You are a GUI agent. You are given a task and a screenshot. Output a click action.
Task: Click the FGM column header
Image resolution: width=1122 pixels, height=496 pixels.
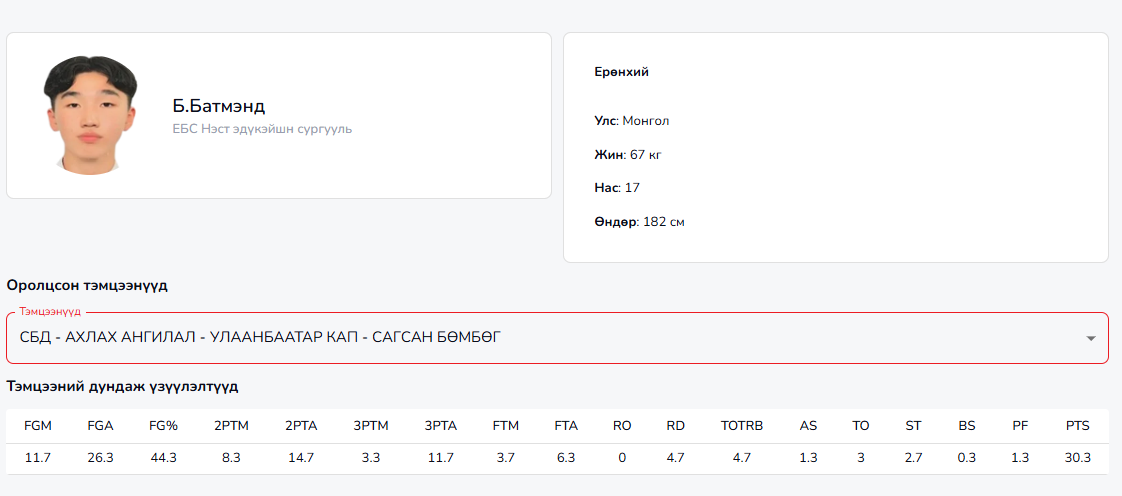tap(38, 426)
